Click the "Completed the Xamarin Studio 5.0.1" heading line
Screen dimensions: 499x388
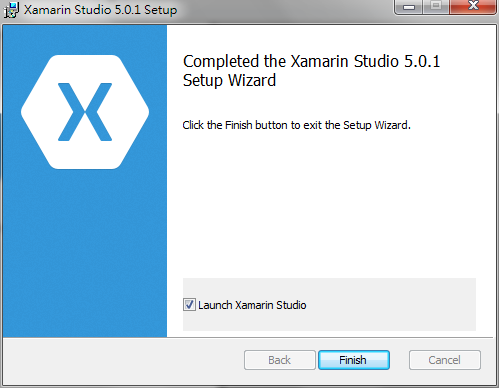point(311,61)
